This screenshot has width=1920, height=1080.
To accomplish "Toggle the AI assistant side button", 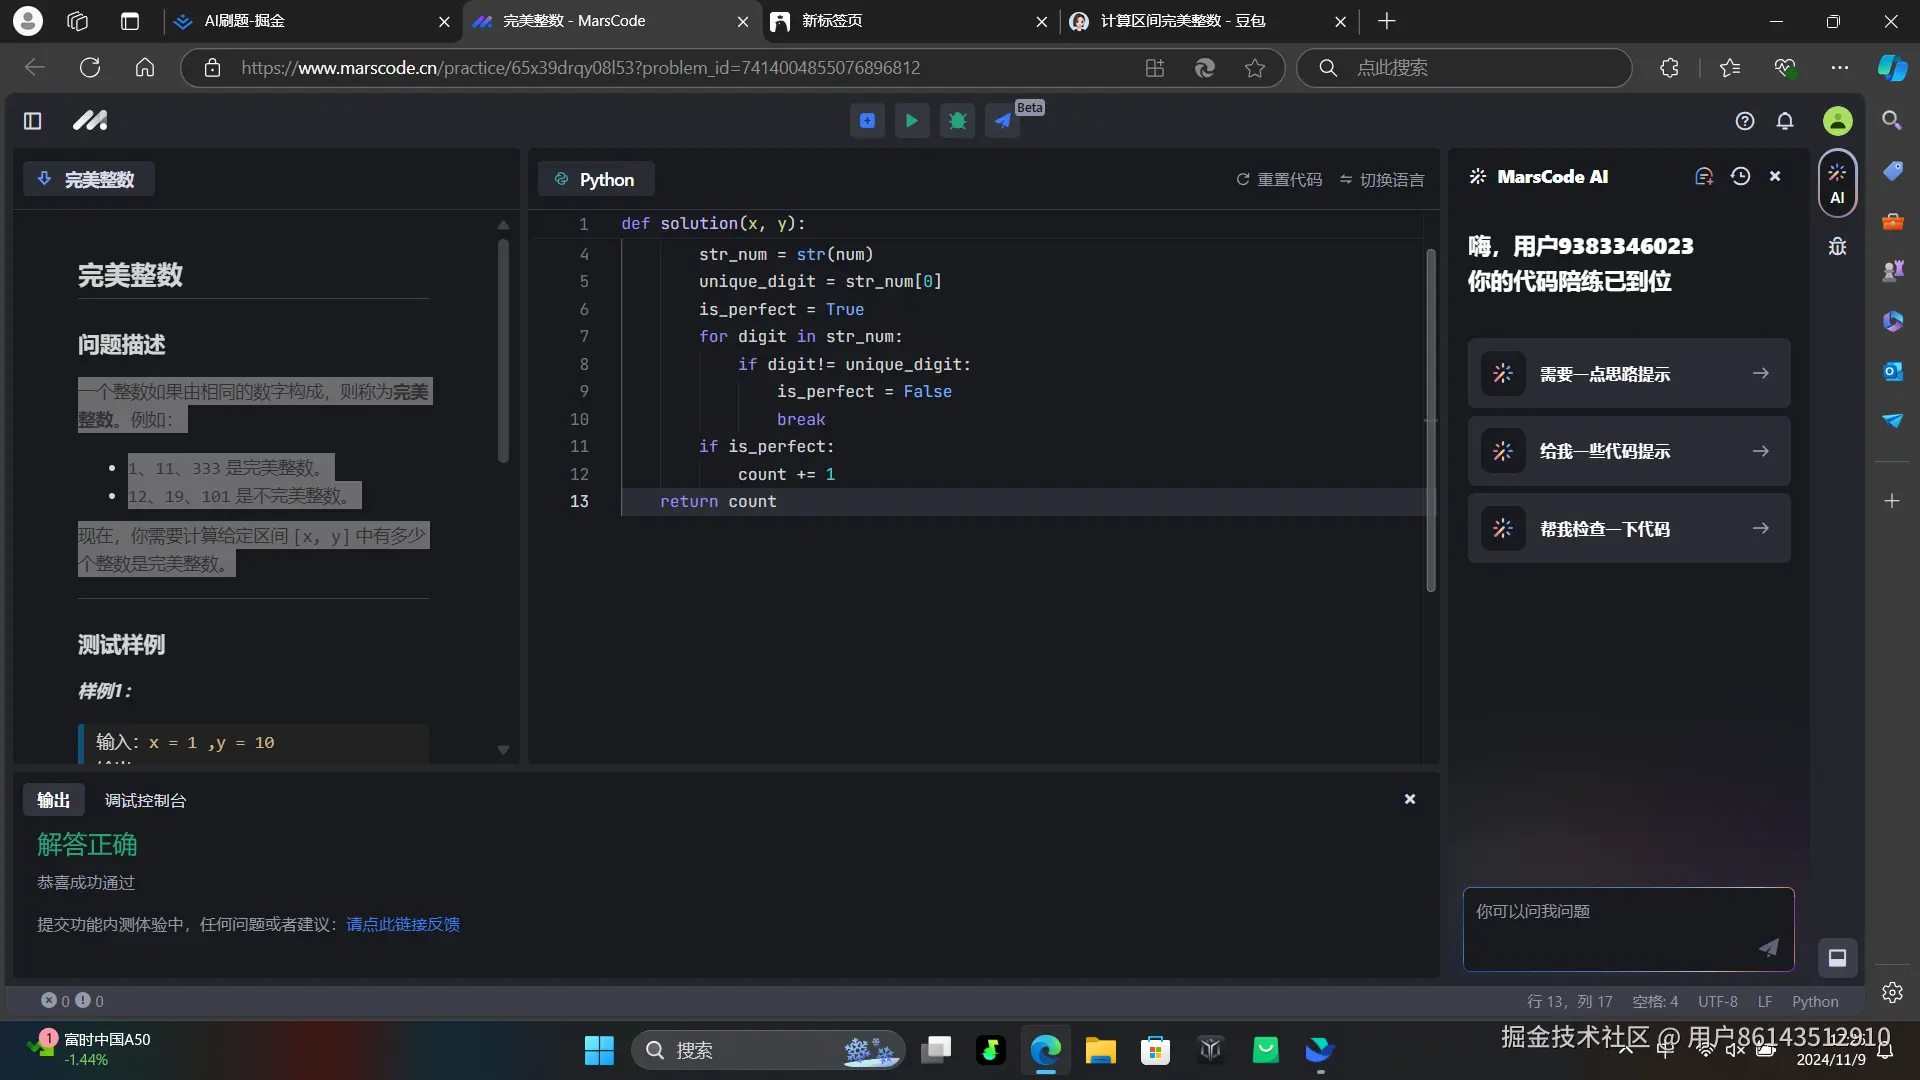I will 1837,182.
